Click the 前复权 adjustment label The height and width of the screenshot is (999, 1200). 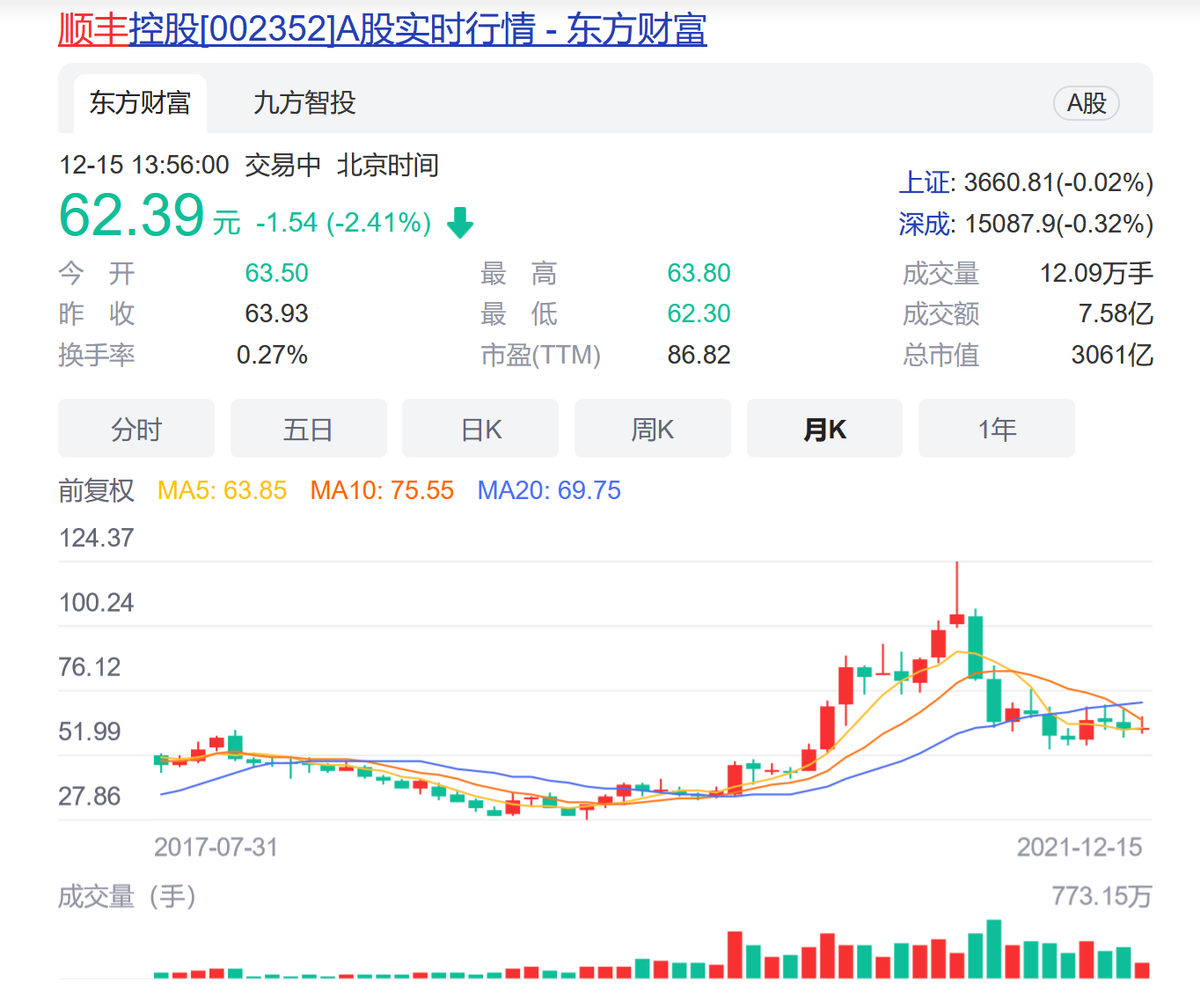96,490
